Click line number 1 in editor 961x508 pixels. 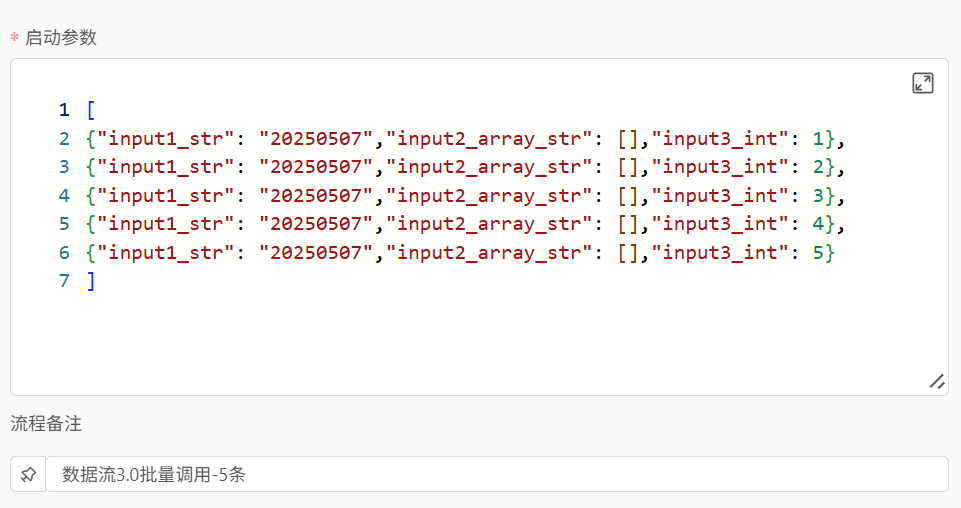[x=64, y=110]
